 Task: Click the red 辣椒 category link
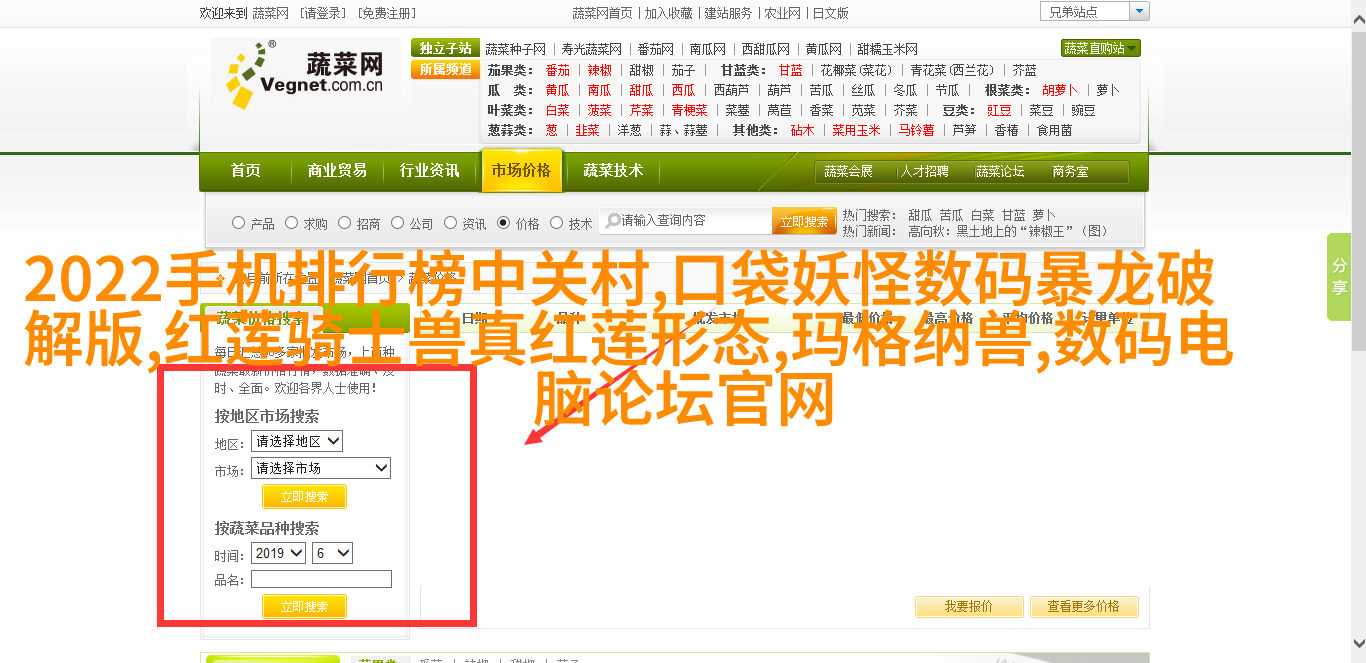[x=599, y=70]
